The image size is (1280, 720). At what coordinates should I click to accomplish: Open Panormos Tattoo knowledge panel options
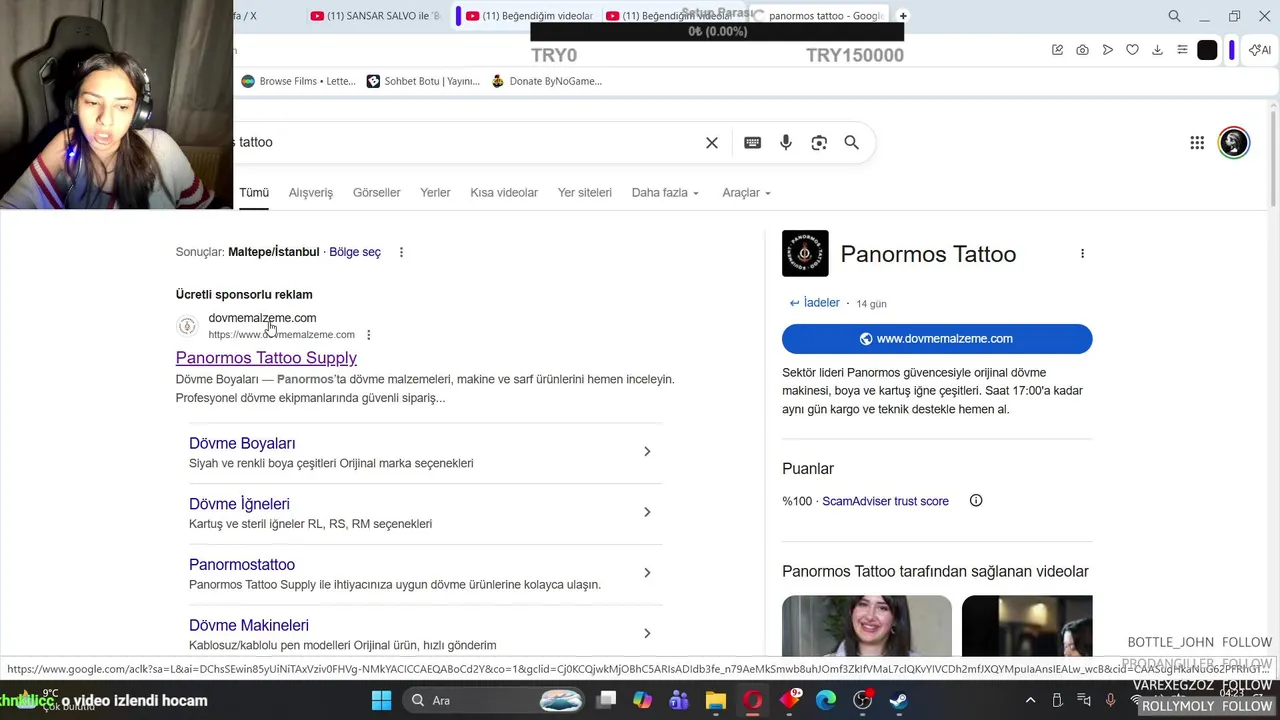(x=1082, y=254)
